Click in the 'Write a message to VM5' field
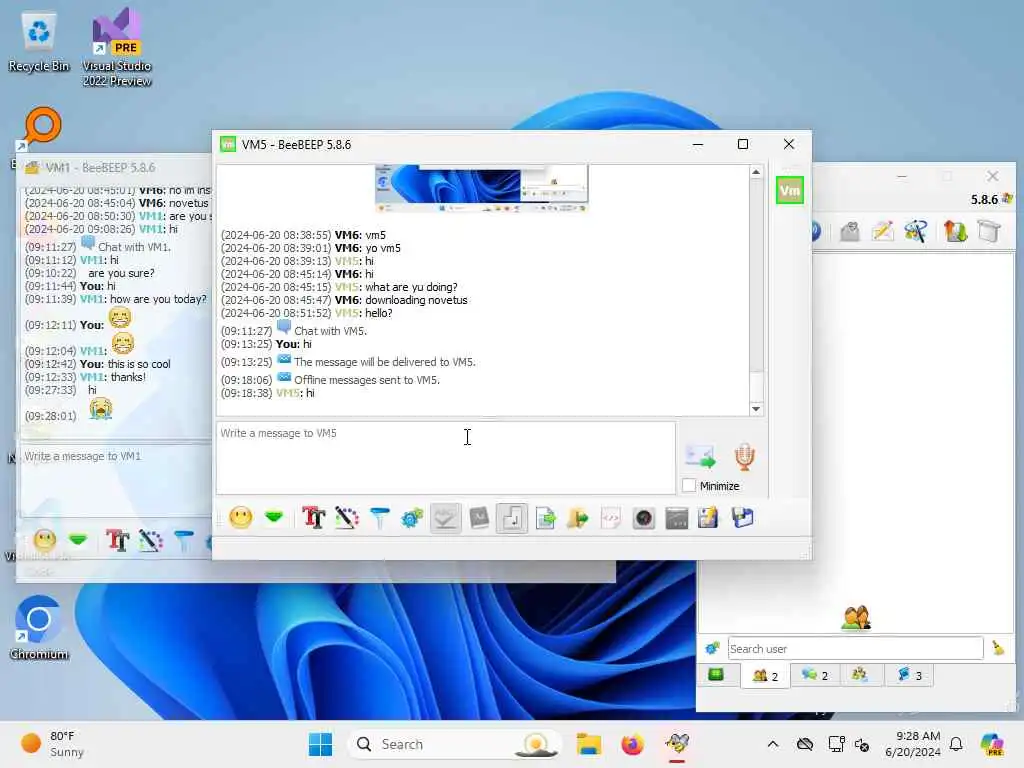Image resolution: width=1024 pixels, height=768 pixels. [x=445, y=458]
